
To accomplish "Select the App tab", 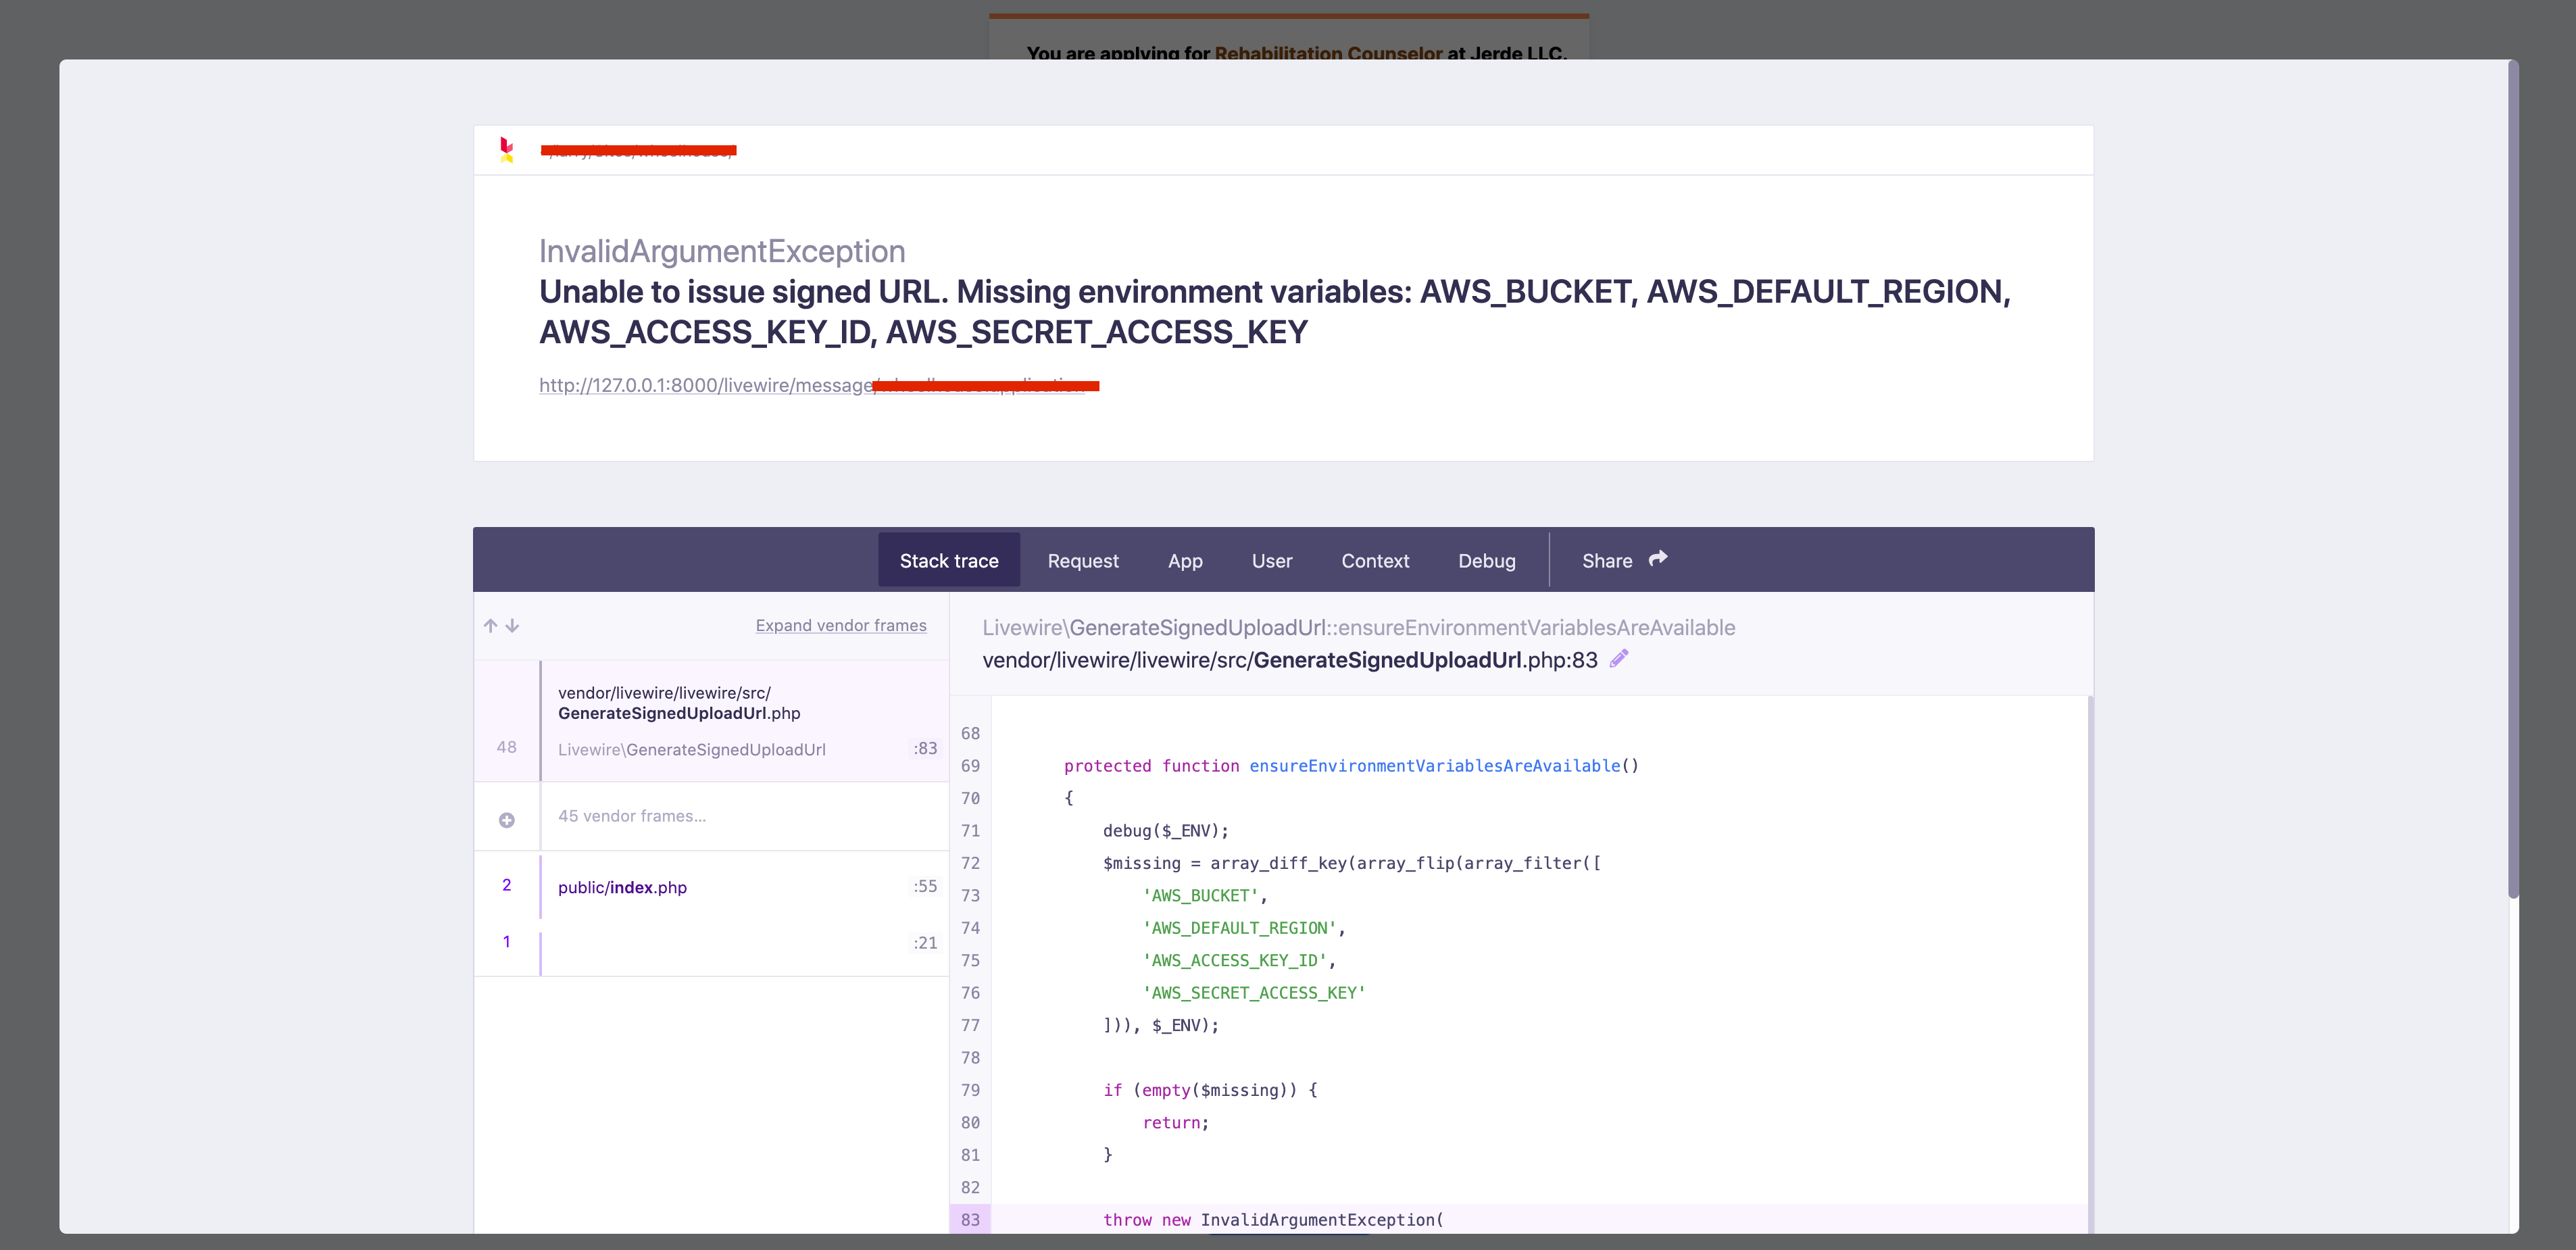I will (1185, 560).
